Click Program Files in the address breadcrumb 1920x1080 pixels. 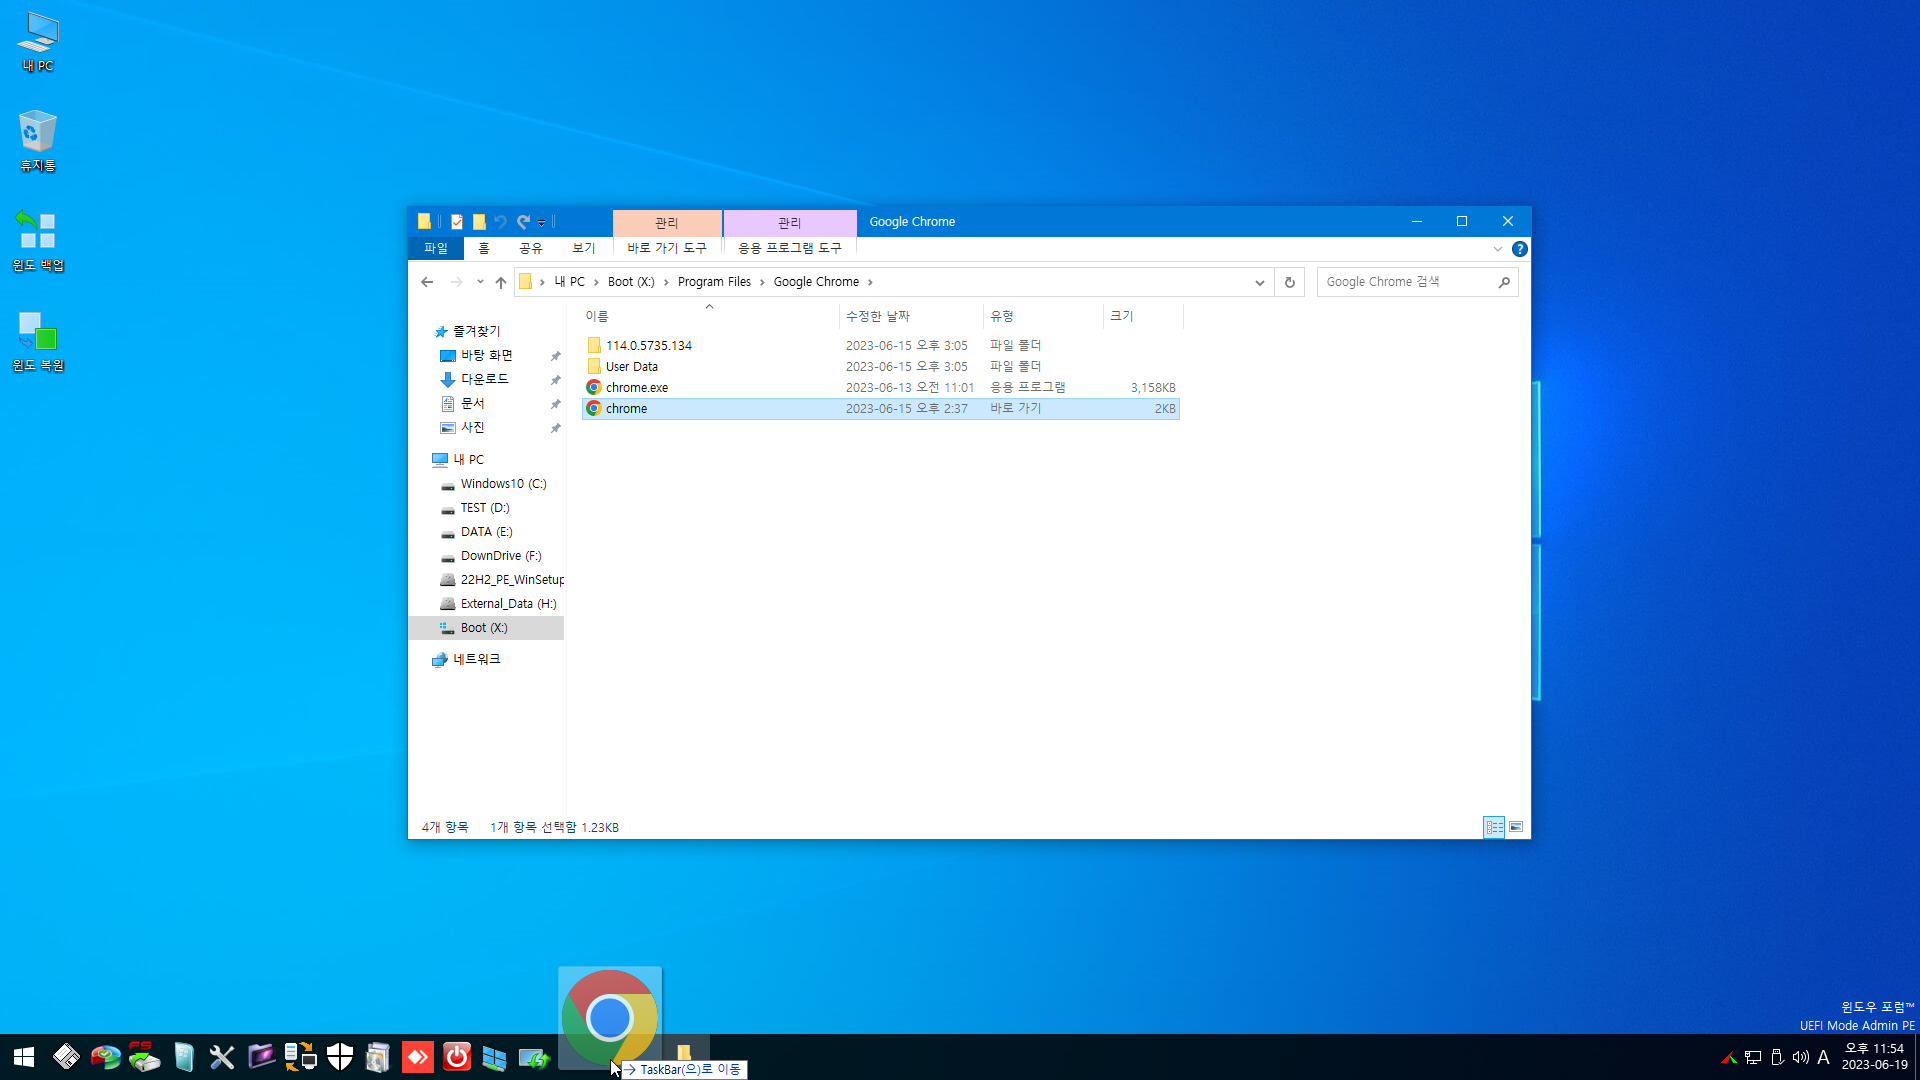714,282
